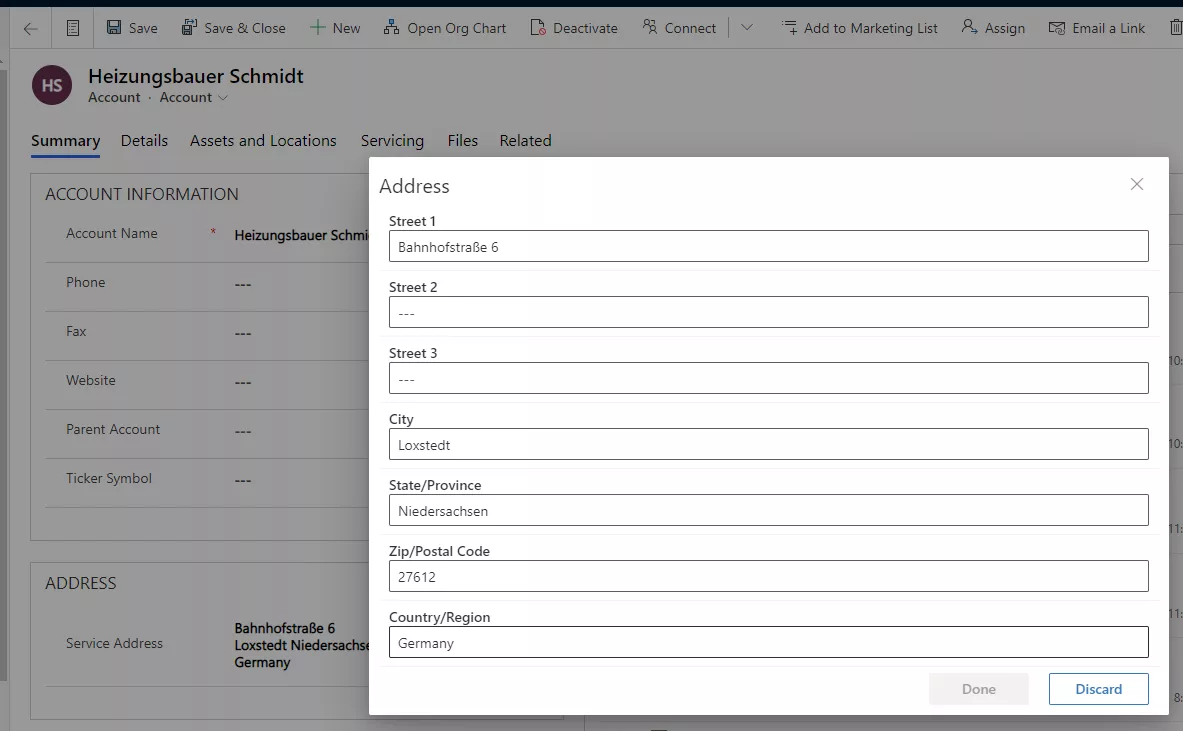Screen dimensions: 1183x731
Task: Open the Servicing tab
Action: pyautogui.click(x=392, y=141)
